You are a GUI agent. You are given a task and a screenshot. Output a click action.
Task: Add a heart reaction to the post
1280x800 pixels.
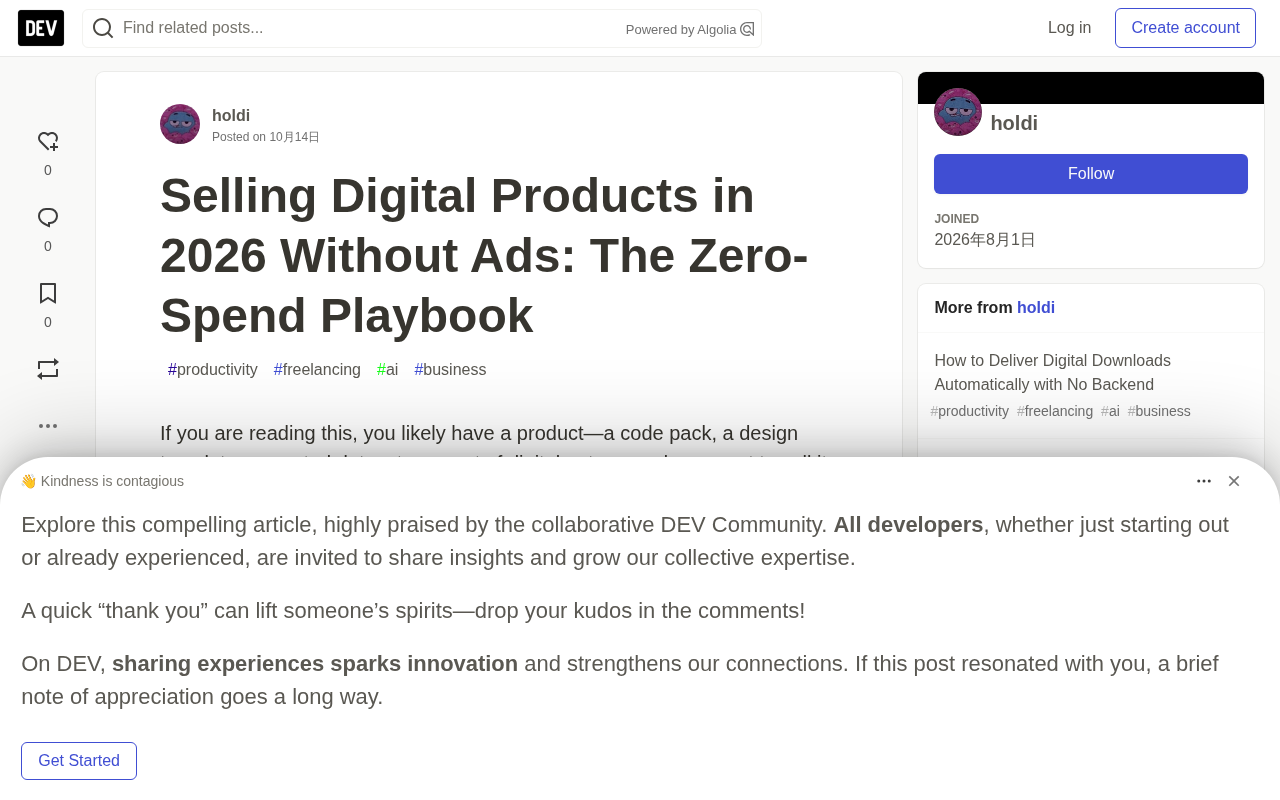pyautogui.click(x=48, y=142)
